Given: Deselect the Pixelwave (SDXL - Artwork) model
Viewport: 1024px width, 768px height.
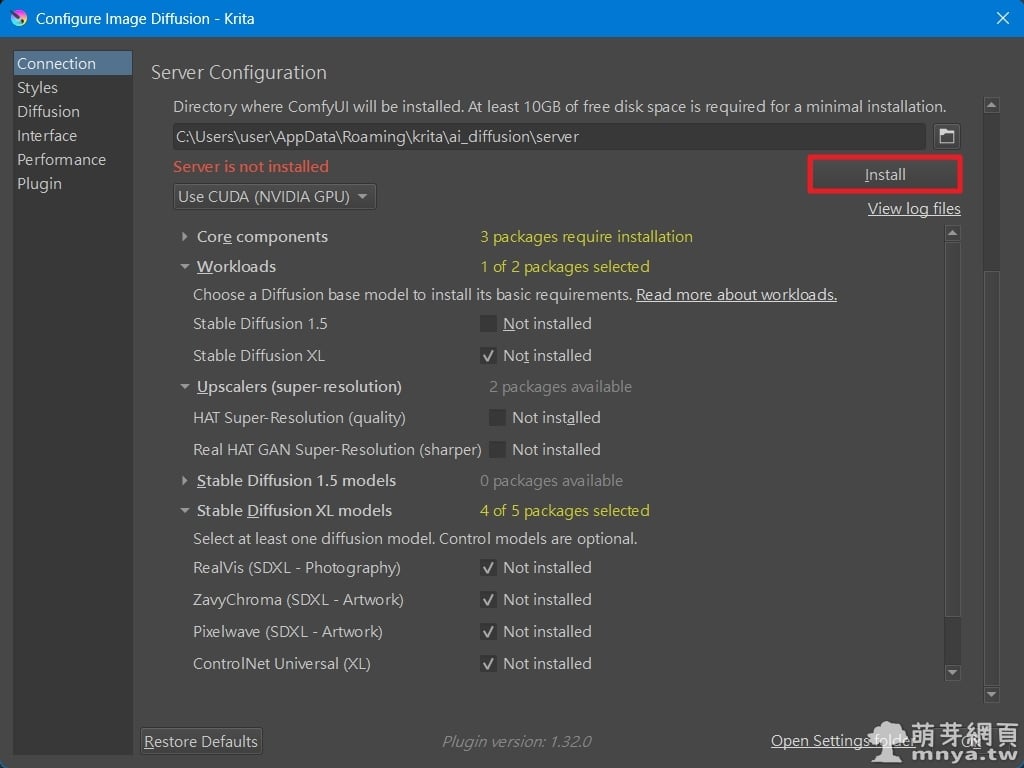Looking at the screenshot, I should [488, 632].
